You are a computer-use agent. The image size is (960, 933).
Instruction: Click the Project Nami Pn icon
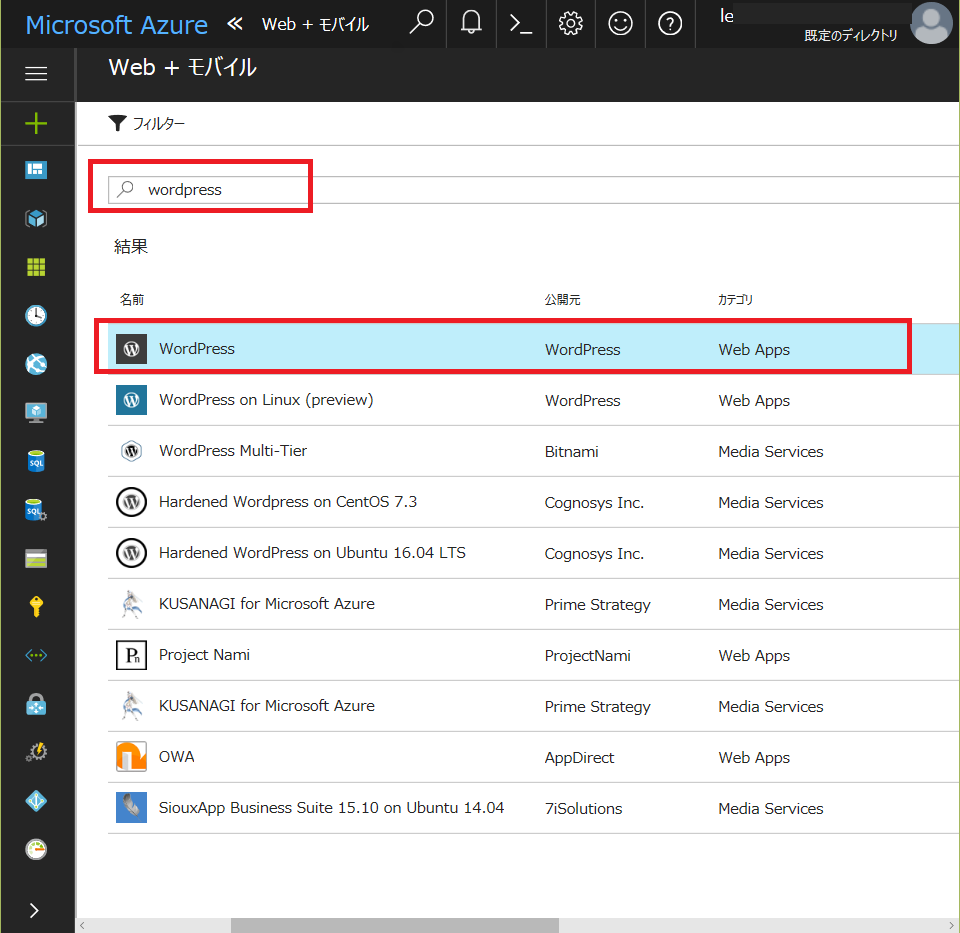pyautogui.click(x=131, y=655)
